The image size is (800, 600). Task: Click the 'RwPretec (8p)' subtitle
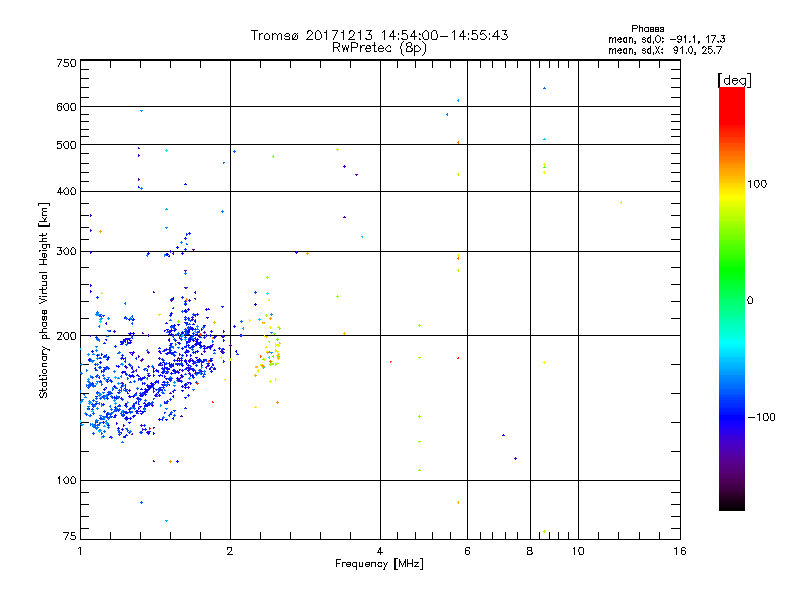tap(379, 48)
